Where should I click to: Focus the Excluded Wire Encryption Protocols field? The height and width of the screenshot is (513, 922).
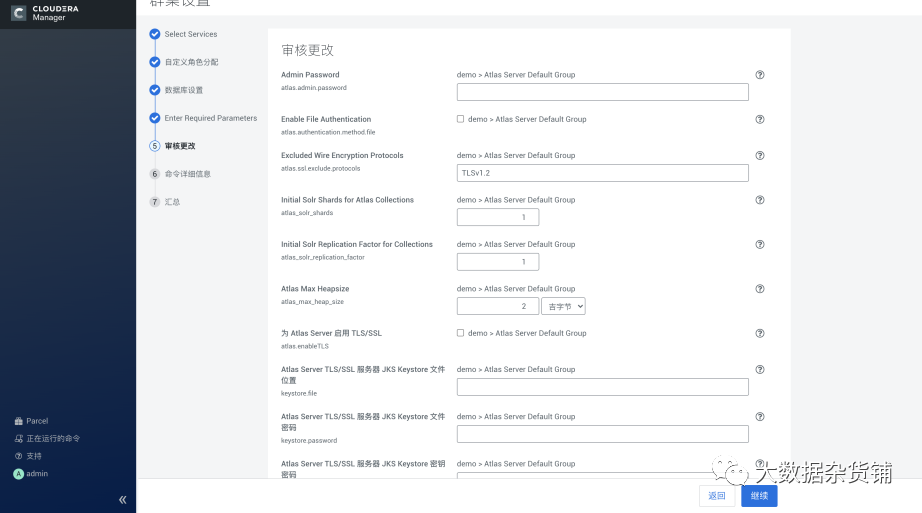click(x=602, y=173)
